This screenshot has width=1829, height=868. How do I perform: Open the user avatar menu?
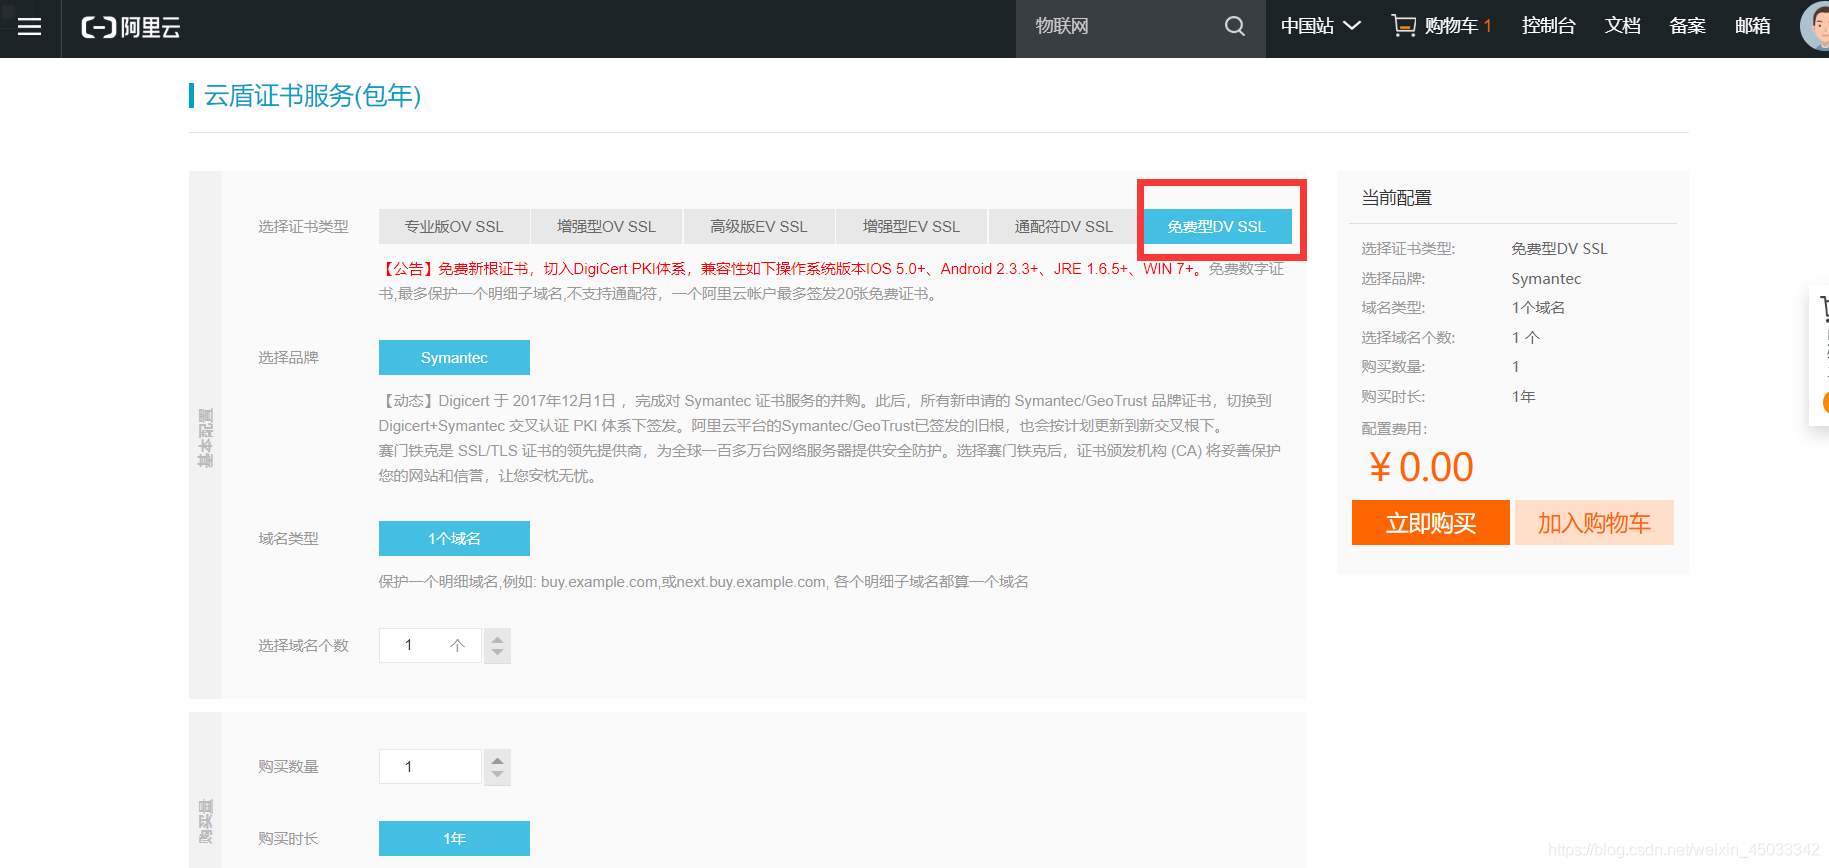(1816, 26)
